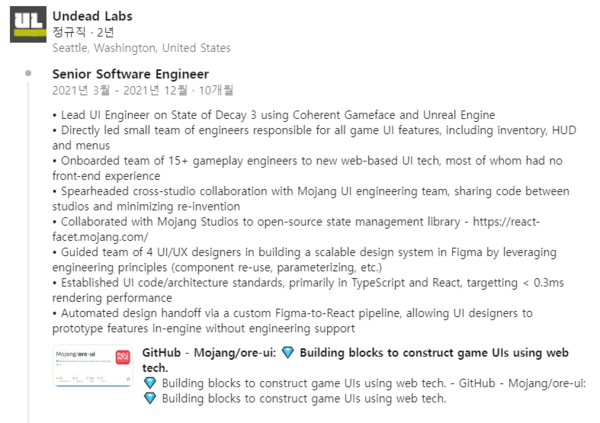This screenshot has width=600, height=423.
Task: Click the link description text under GitHub title
Action: 364,391
